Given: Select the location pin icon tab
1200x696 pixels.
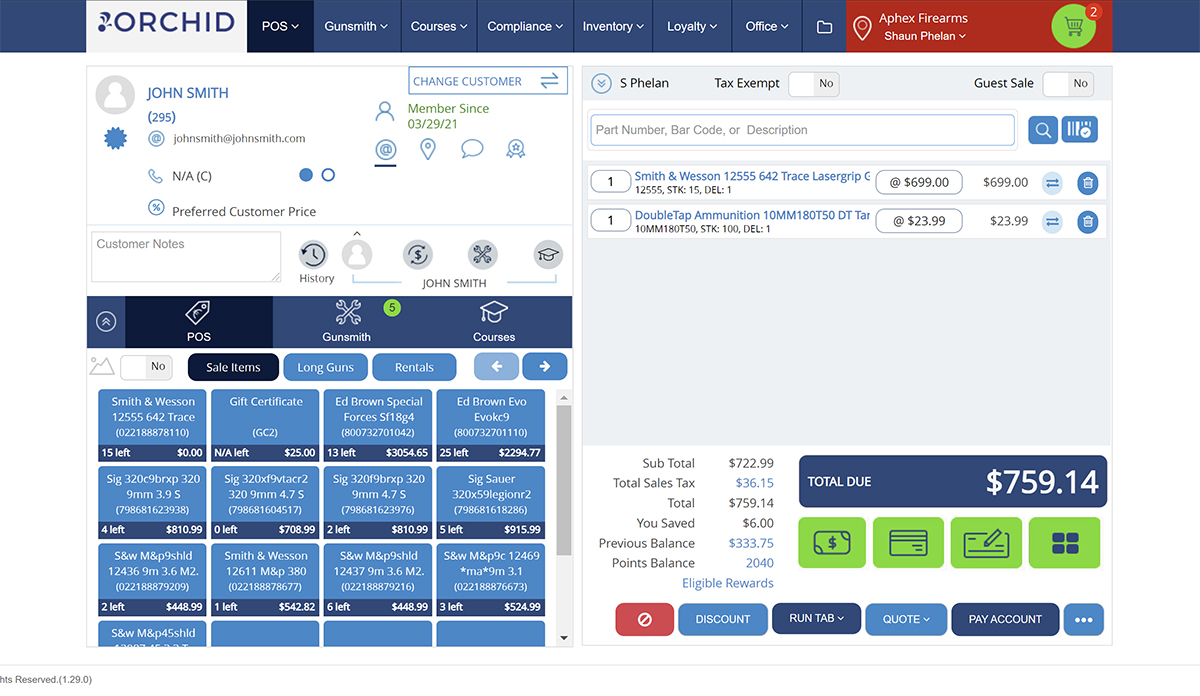Looking at the screenshot, I should coord(428,150).
